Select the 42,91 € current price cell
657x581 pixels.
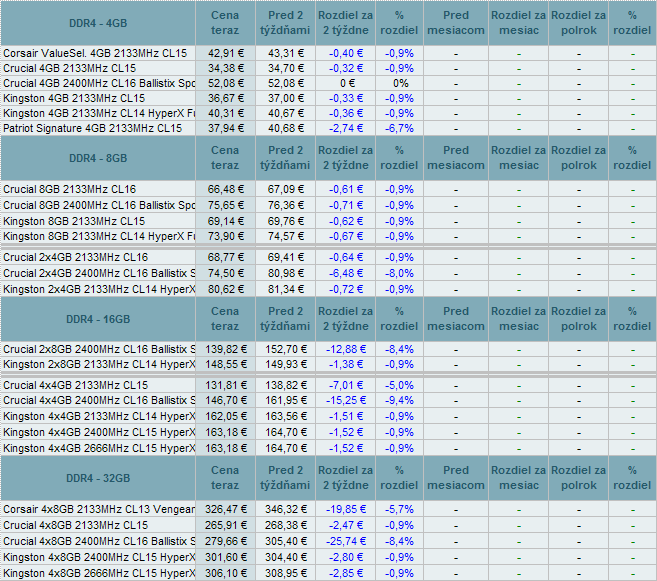226,53
